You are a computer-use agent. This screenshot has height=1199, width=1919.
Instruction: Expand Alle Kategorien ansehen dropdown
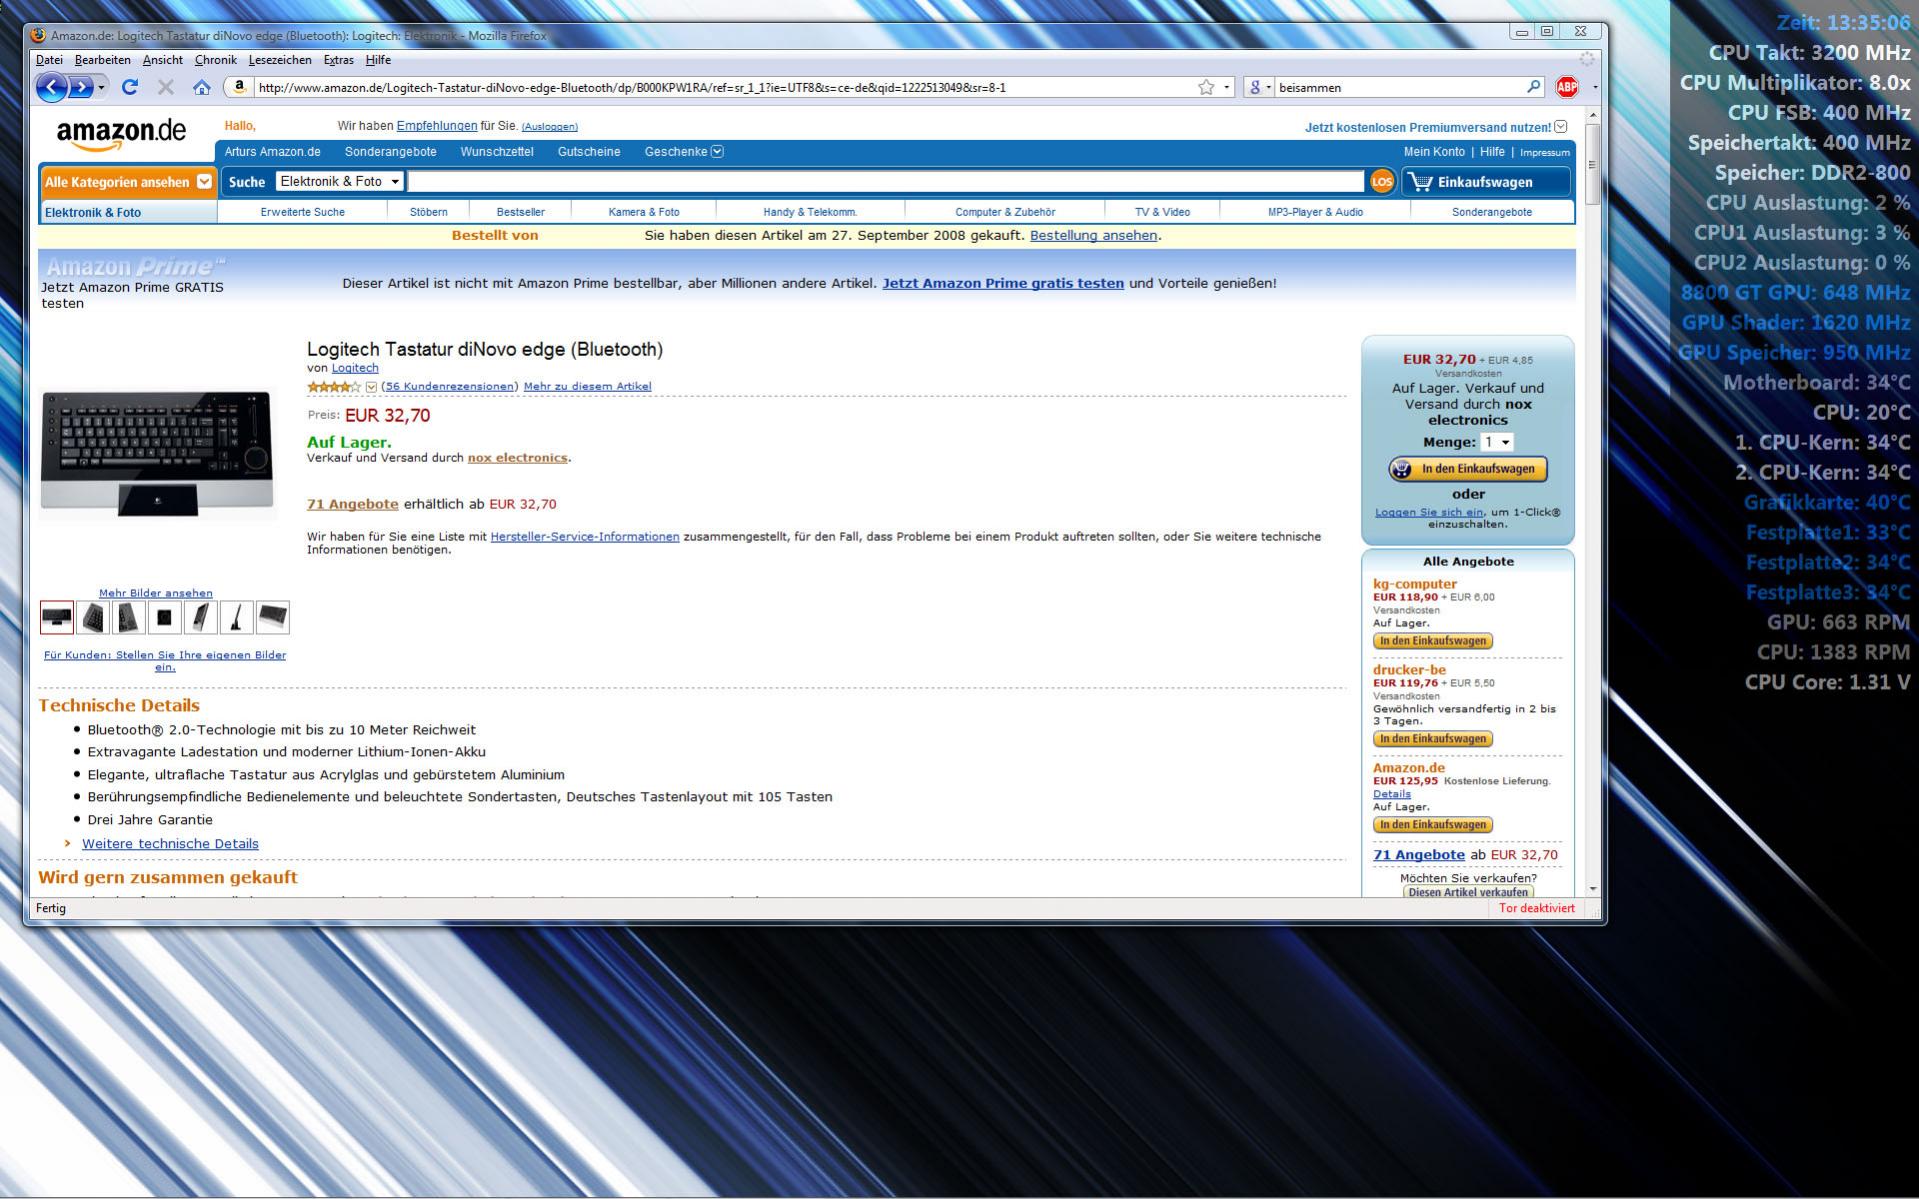click(205, 182)
